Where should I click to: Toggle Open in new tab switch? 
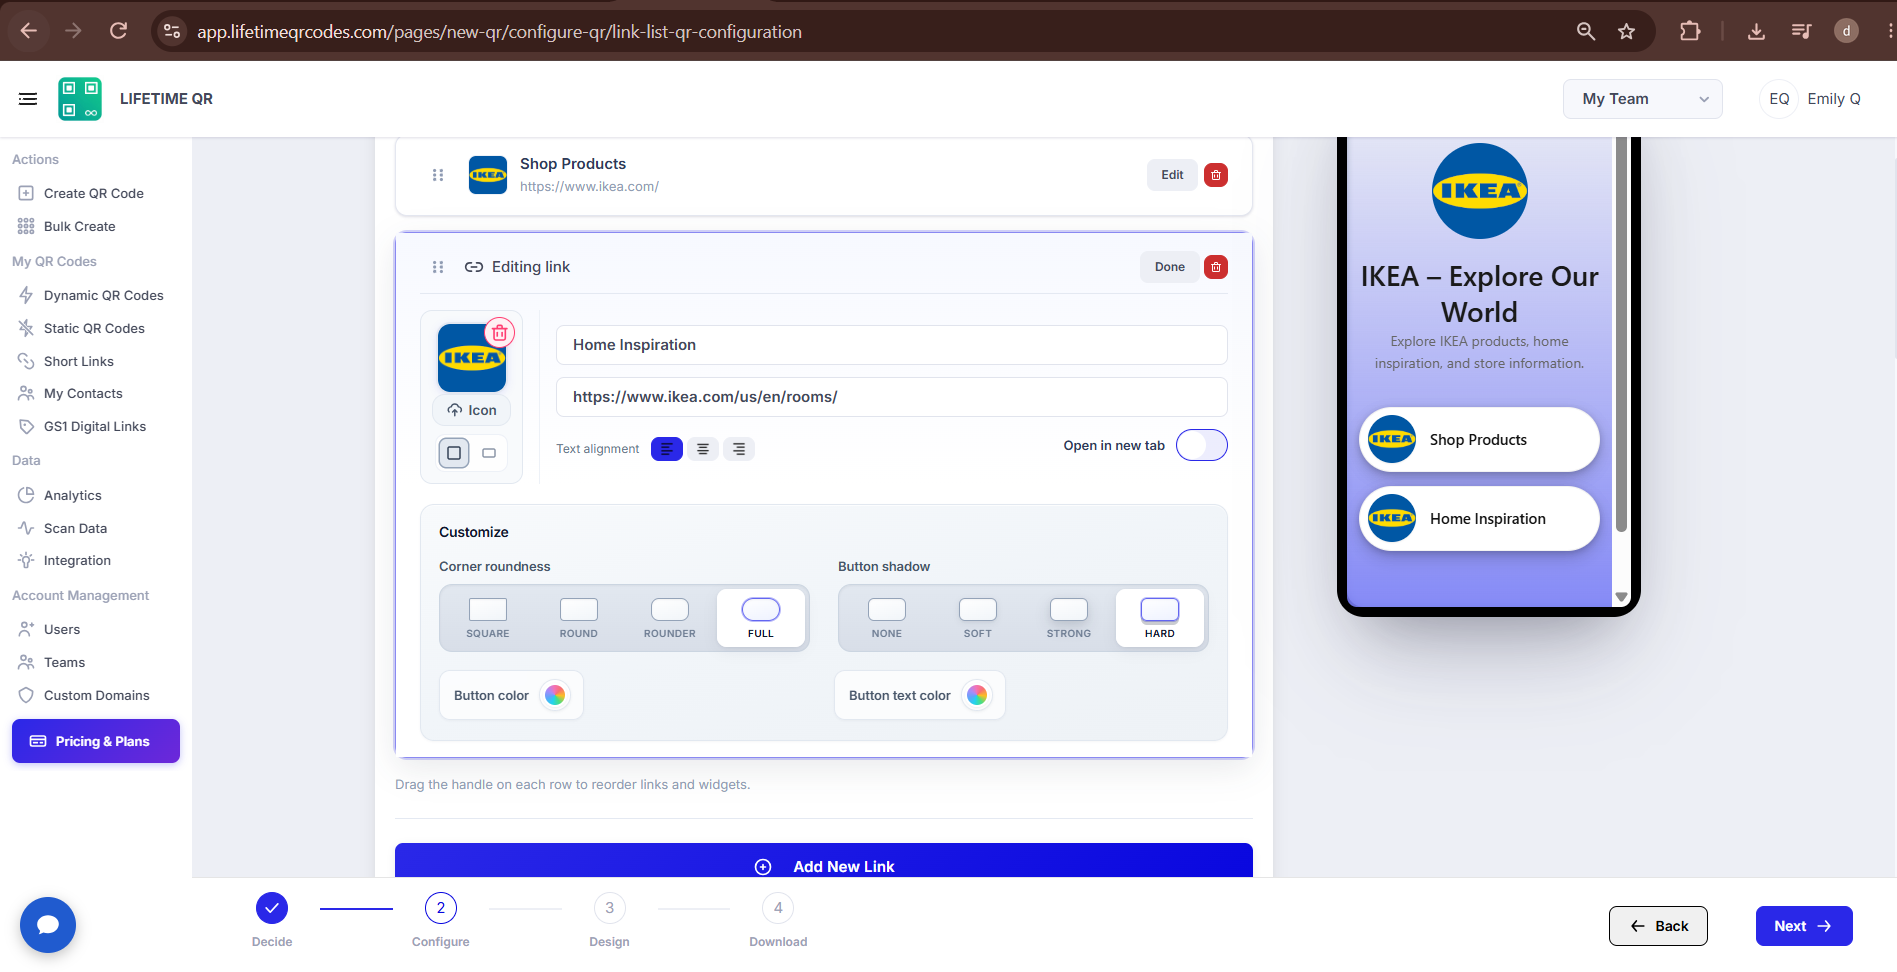click(1202, 445)
